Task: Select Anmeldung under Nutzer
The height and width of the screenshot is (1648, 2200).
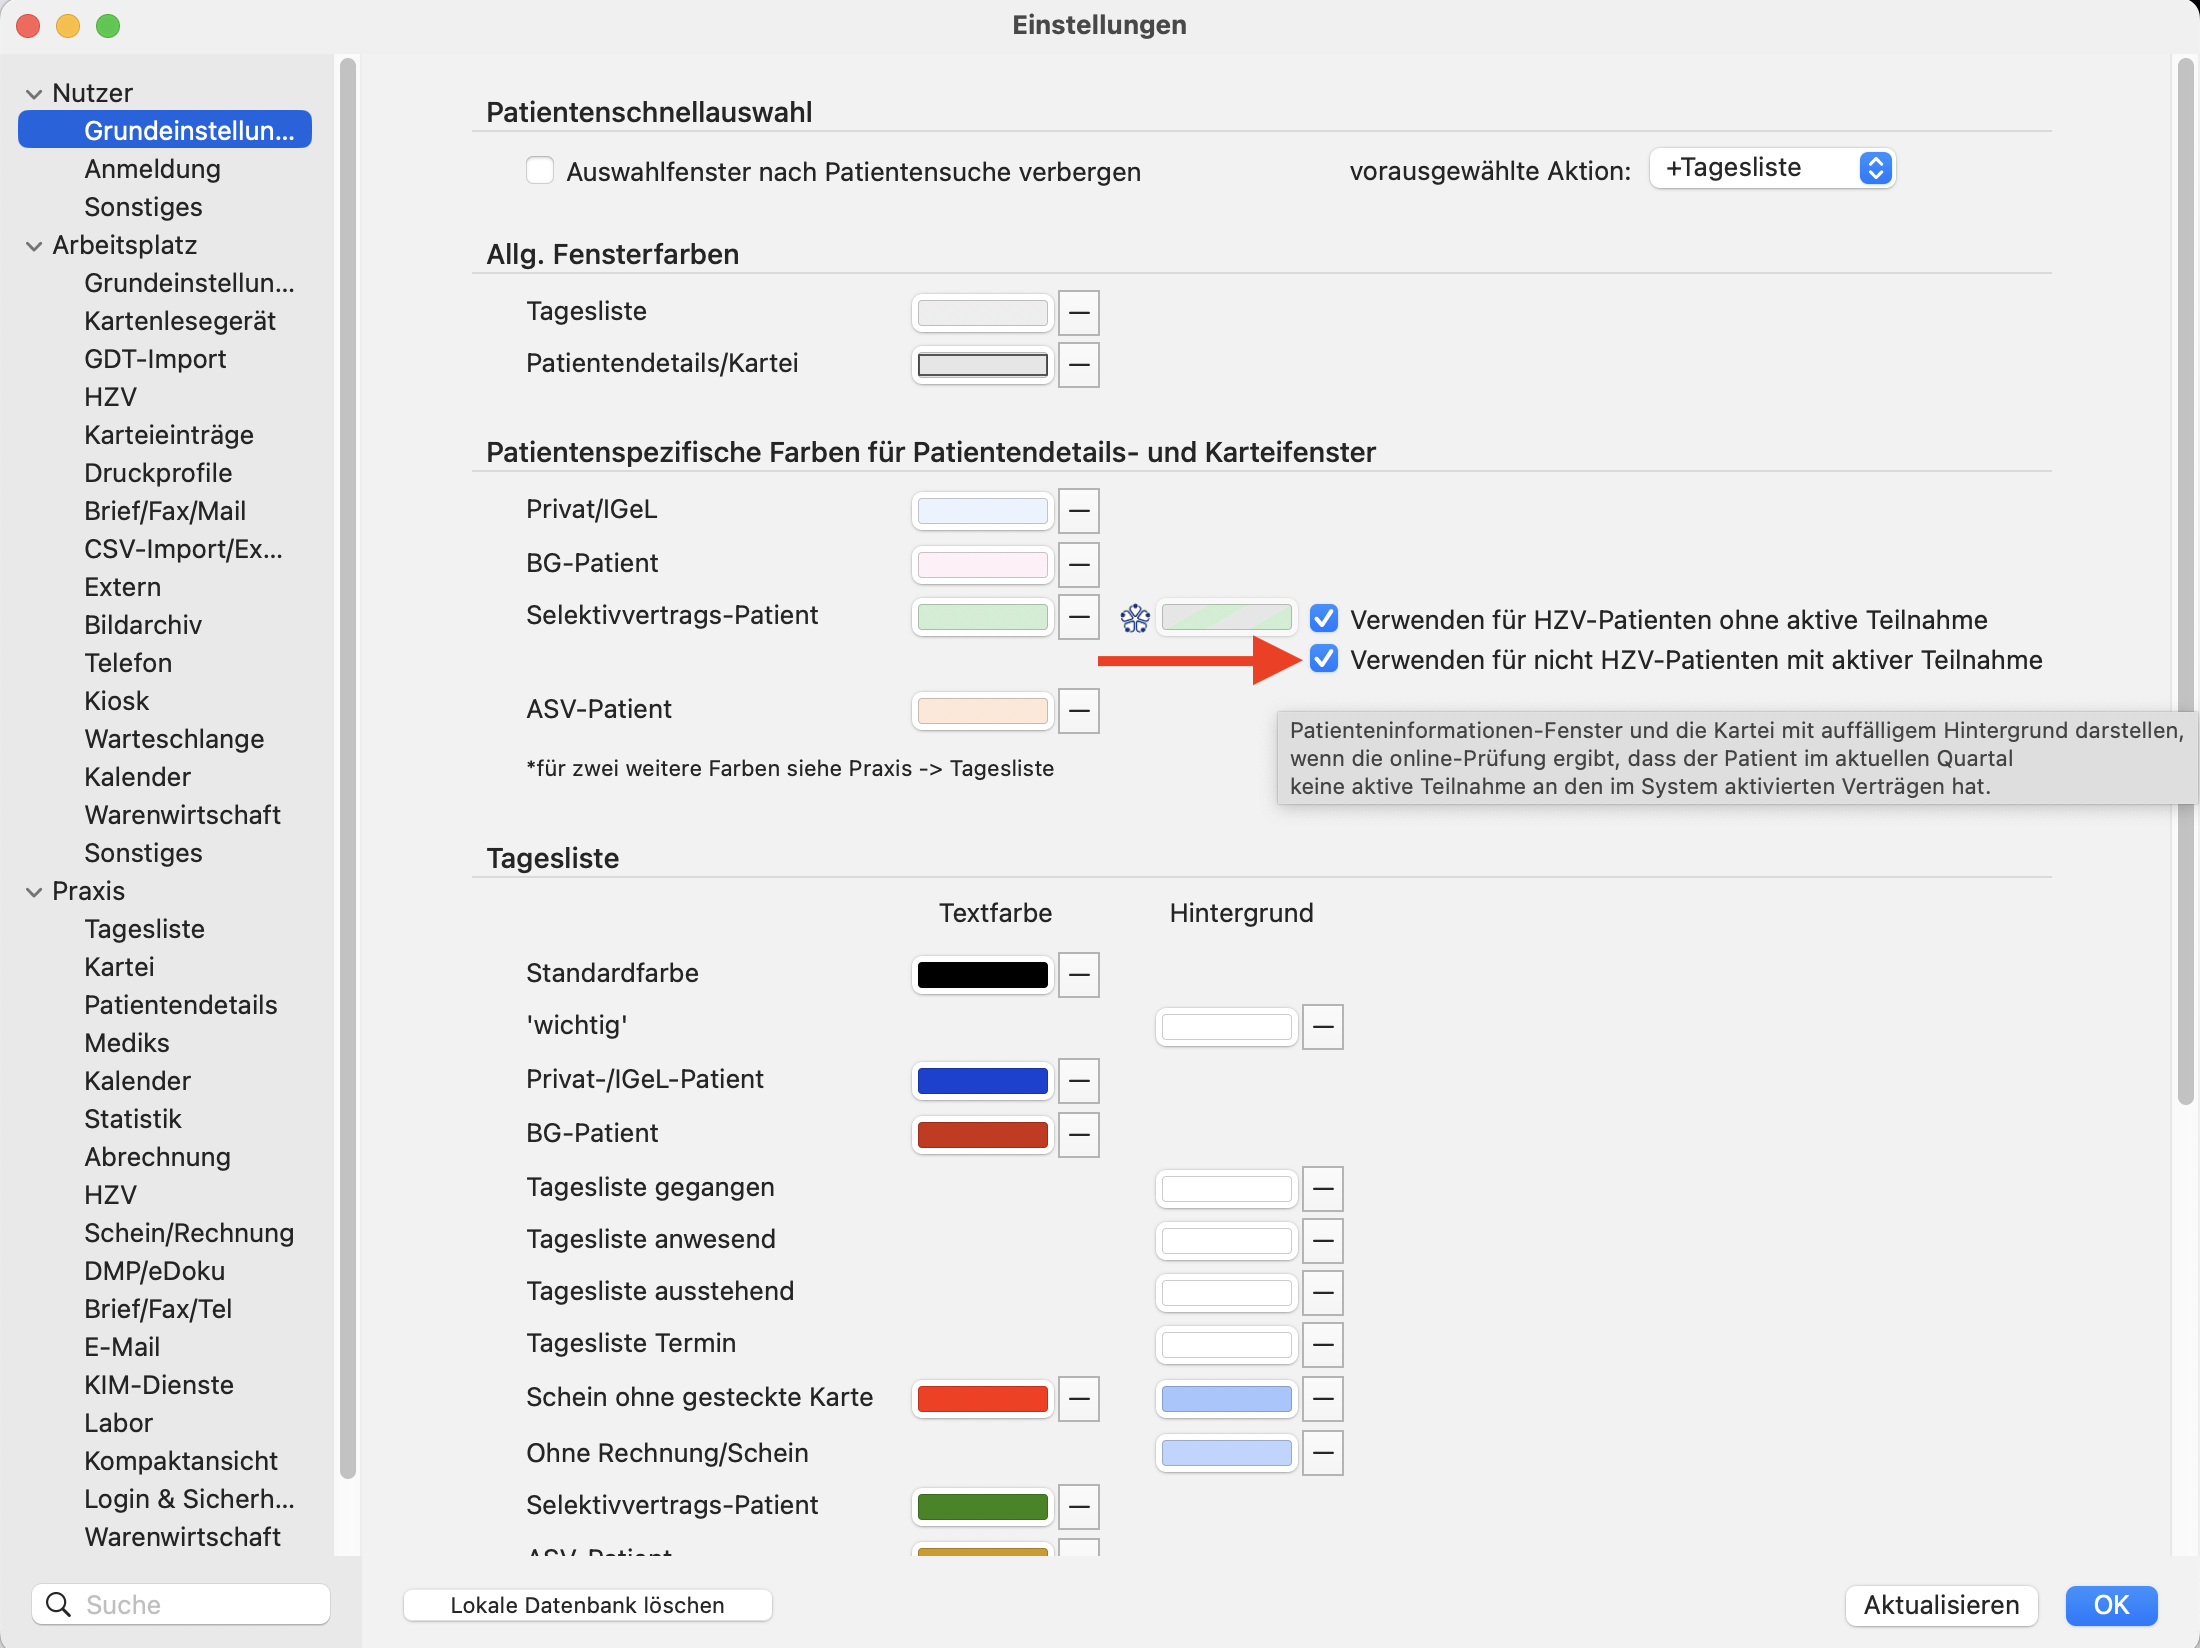Action: (x=152, y=169)
